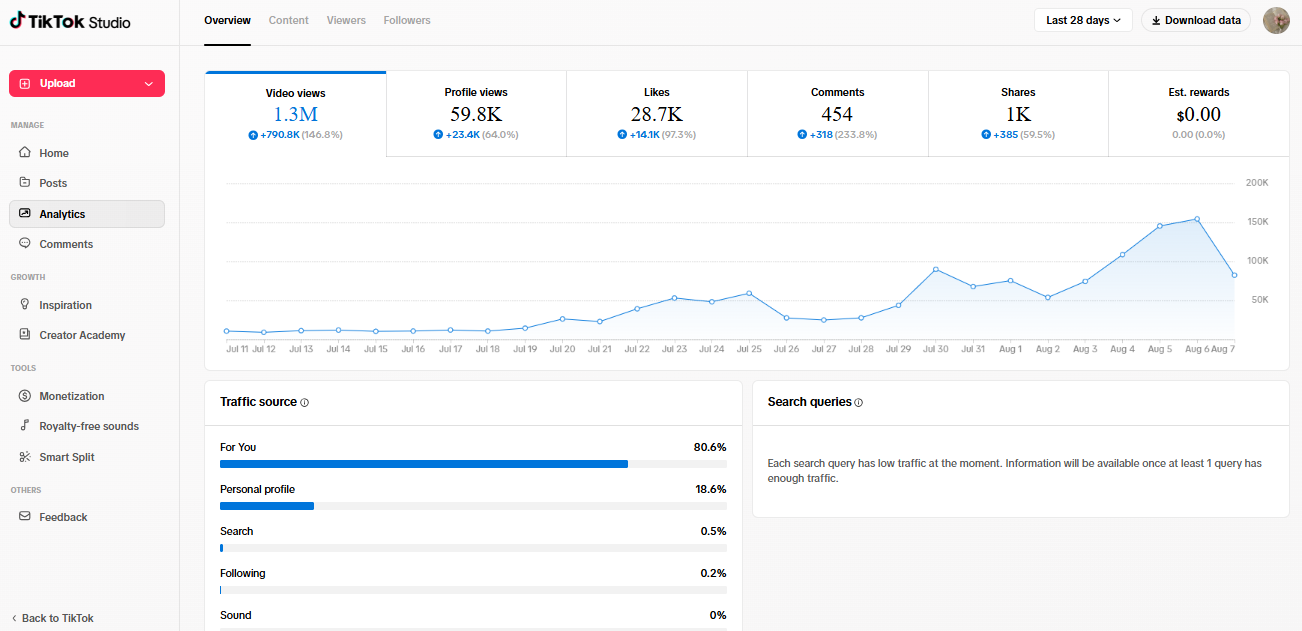The image size is (1302, 631).
Task: Click the Sound traffic source label
Action: click(x=236, y=615)
